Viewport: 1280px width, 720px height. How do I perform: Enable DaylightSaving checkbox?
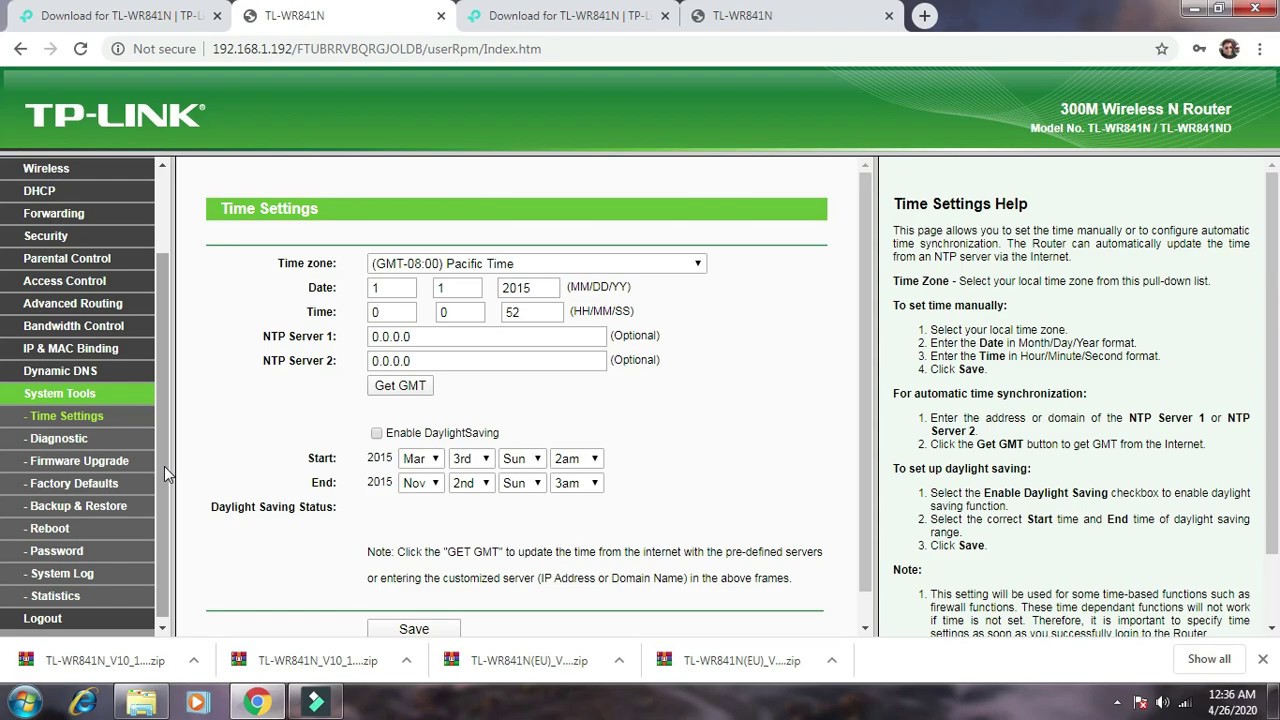pyautogui.click(x=376, y=433)
